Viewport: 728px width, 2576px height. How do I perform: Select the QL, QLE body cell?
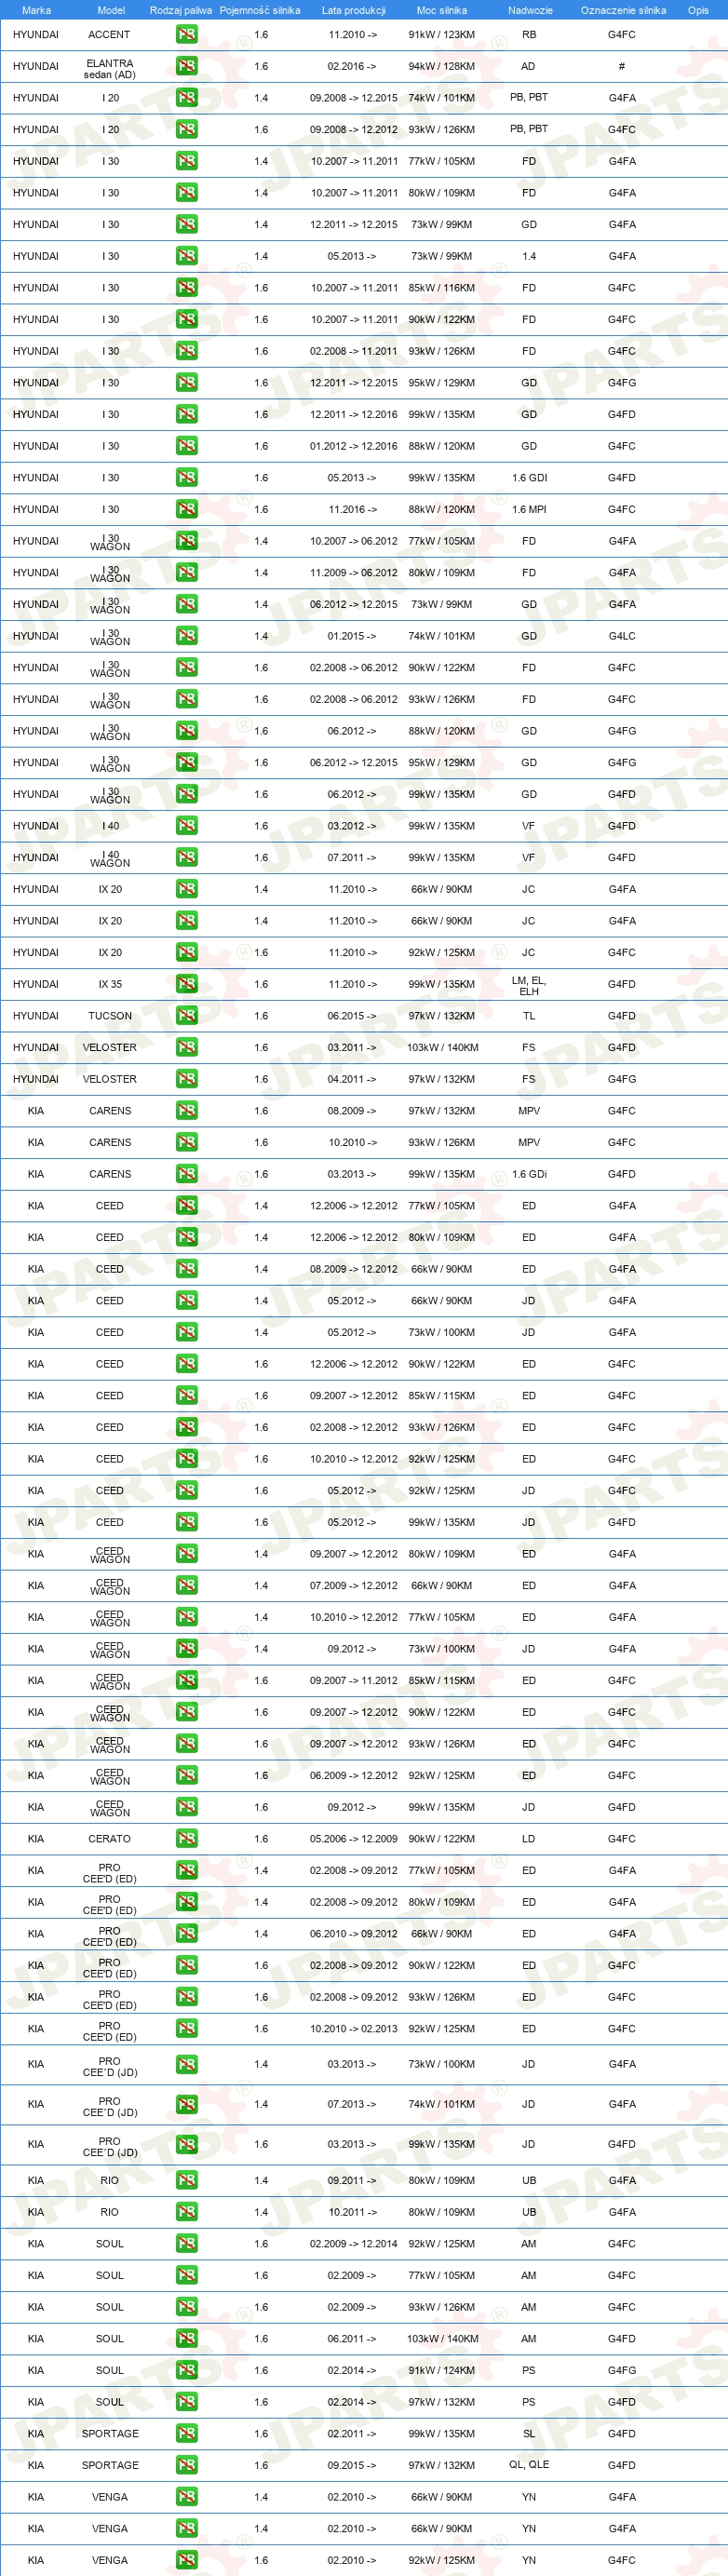[x=529, y=2465]
